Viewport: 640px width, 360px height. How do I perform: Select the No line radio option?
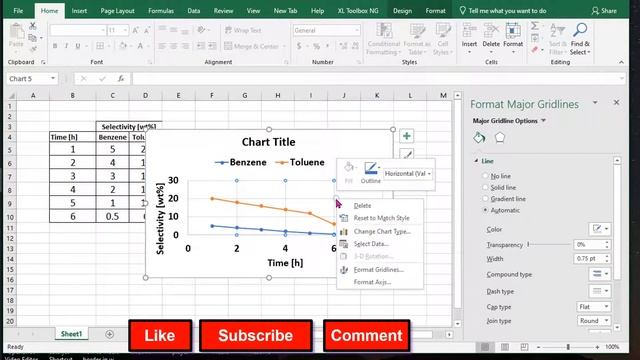click(485, 176)
